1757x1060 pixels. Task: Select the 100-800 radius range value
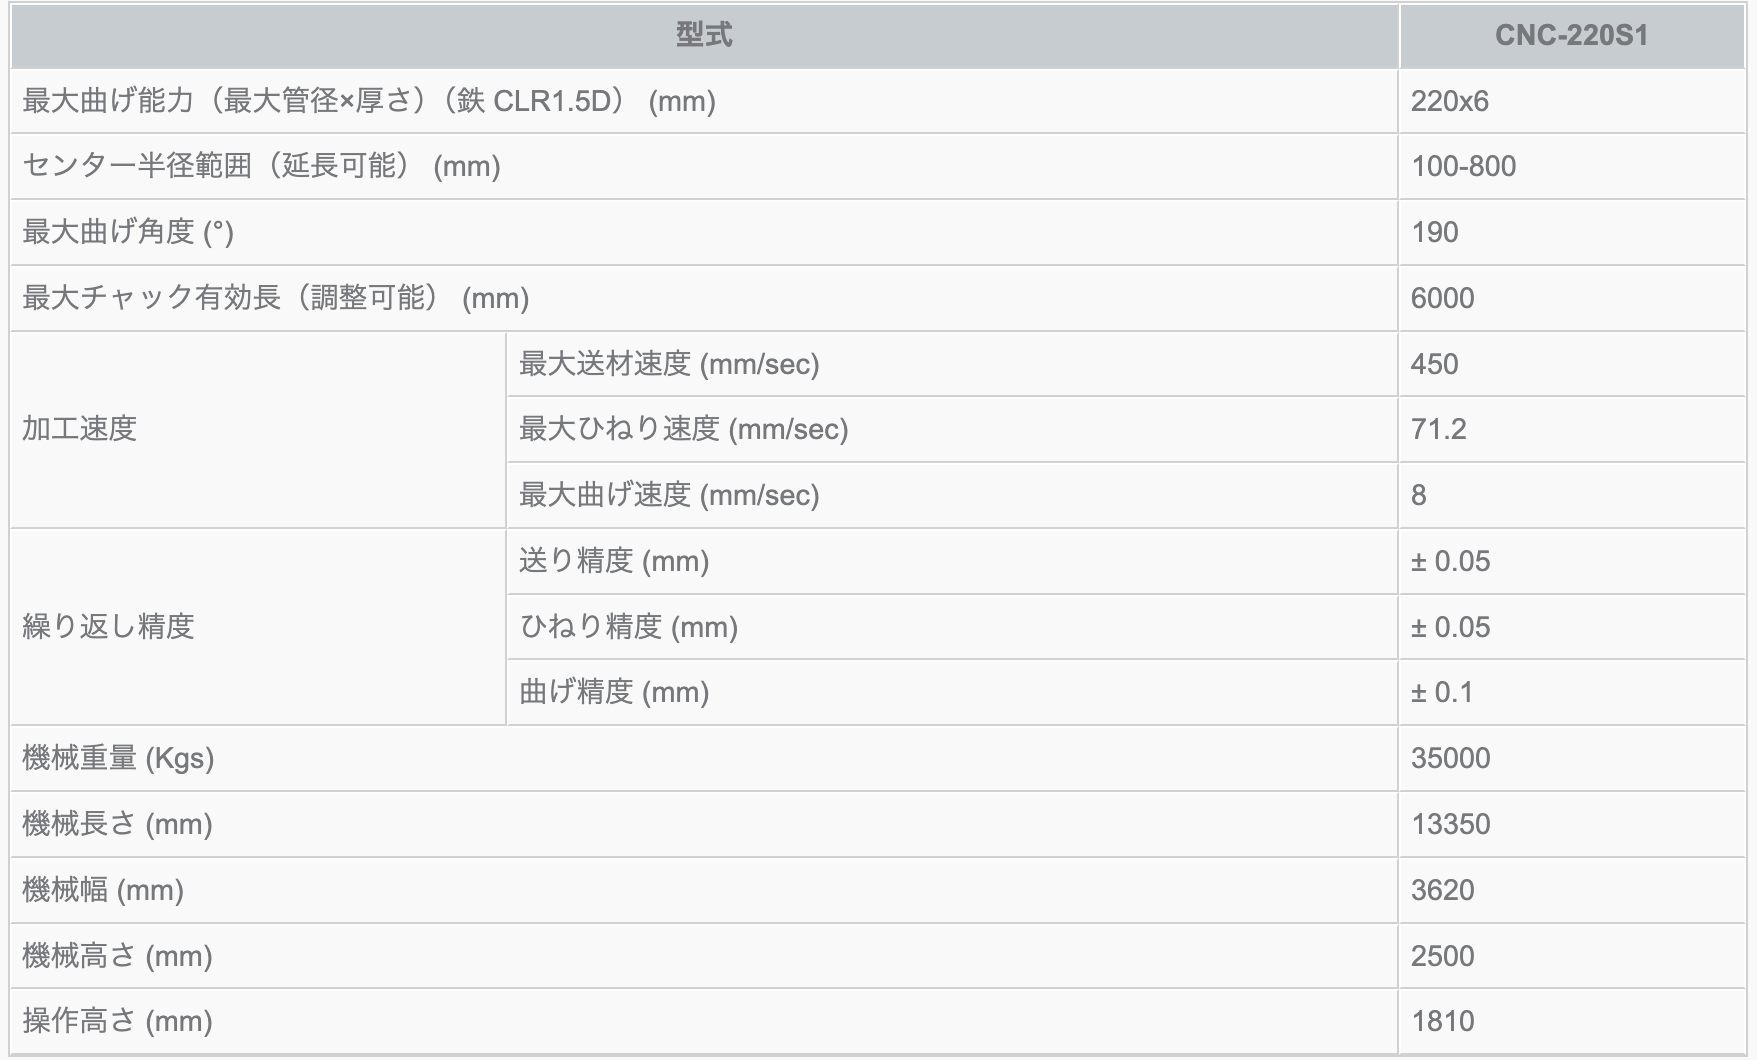[x=1463, y=166]
